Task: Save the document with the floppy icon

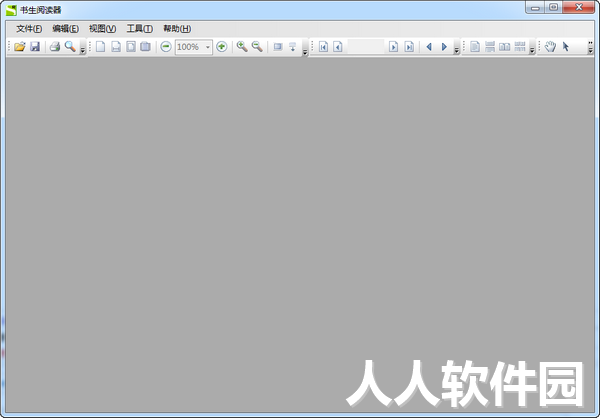Action: (35, 47)
